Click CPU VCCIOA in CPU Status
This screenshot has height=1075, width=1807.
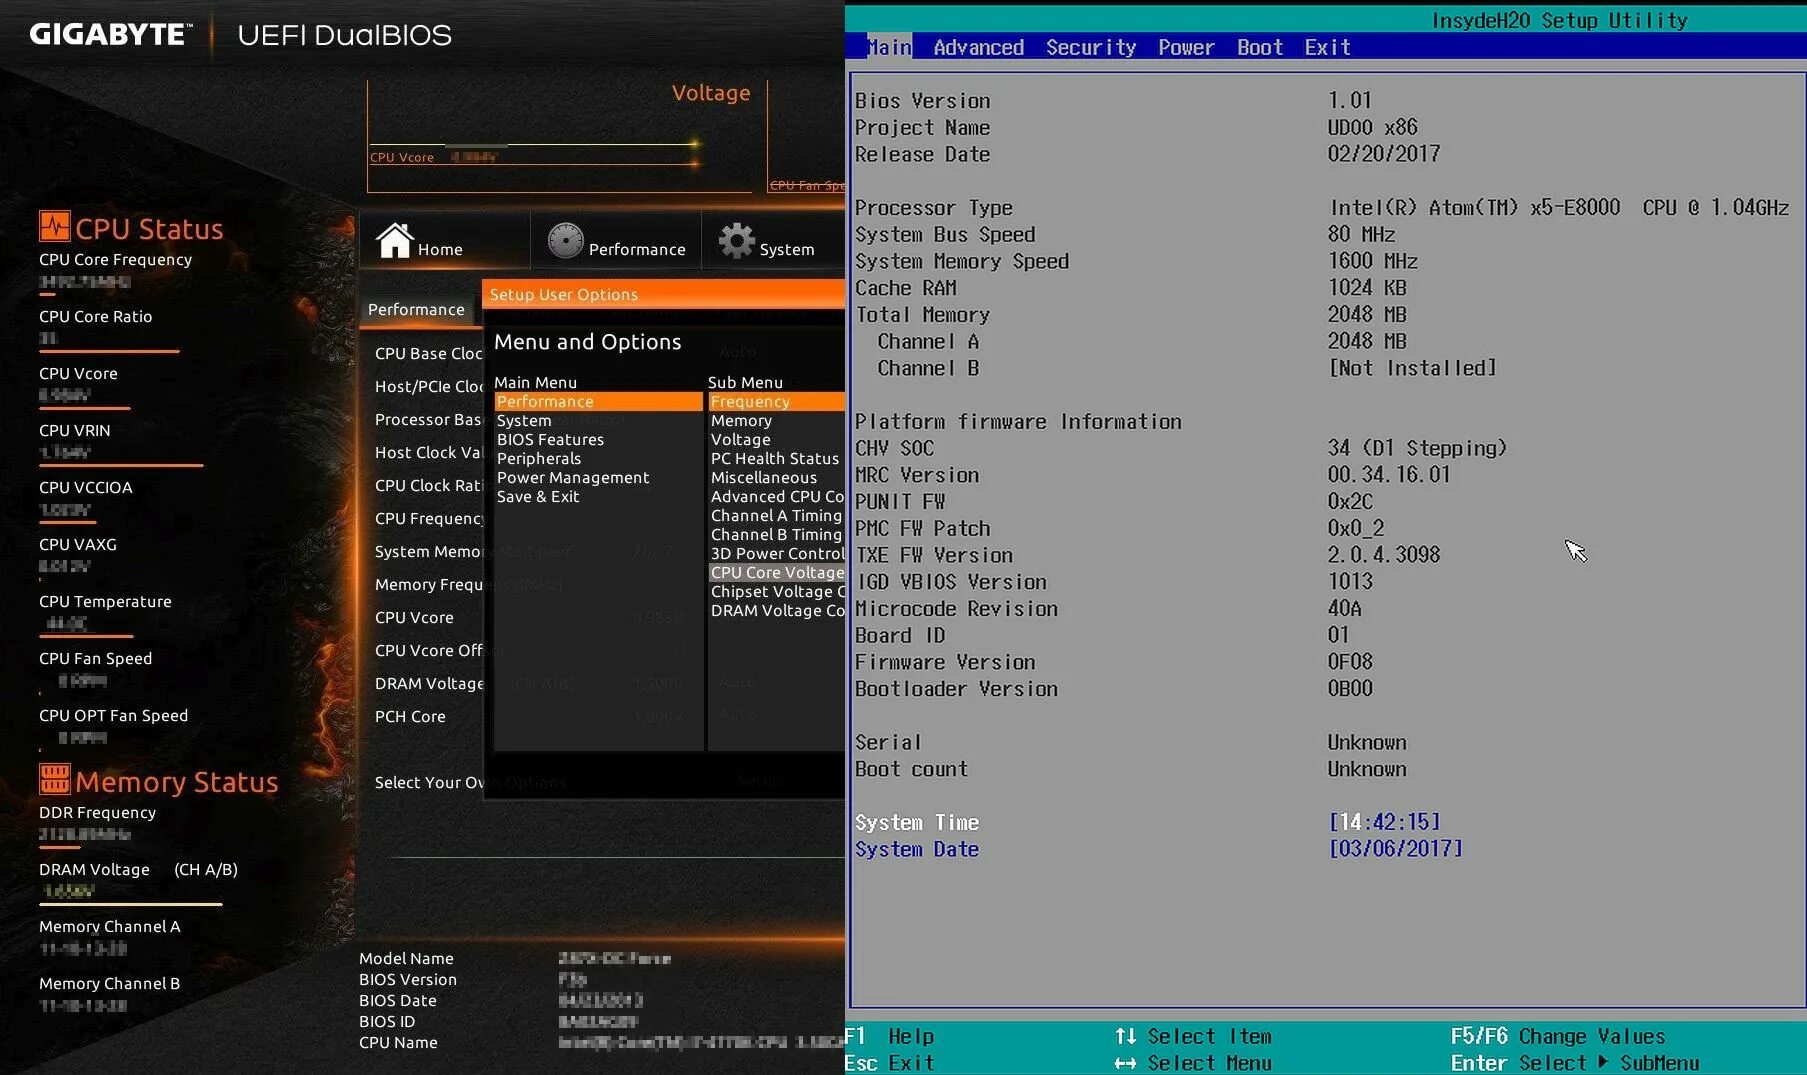click(85, 487)
